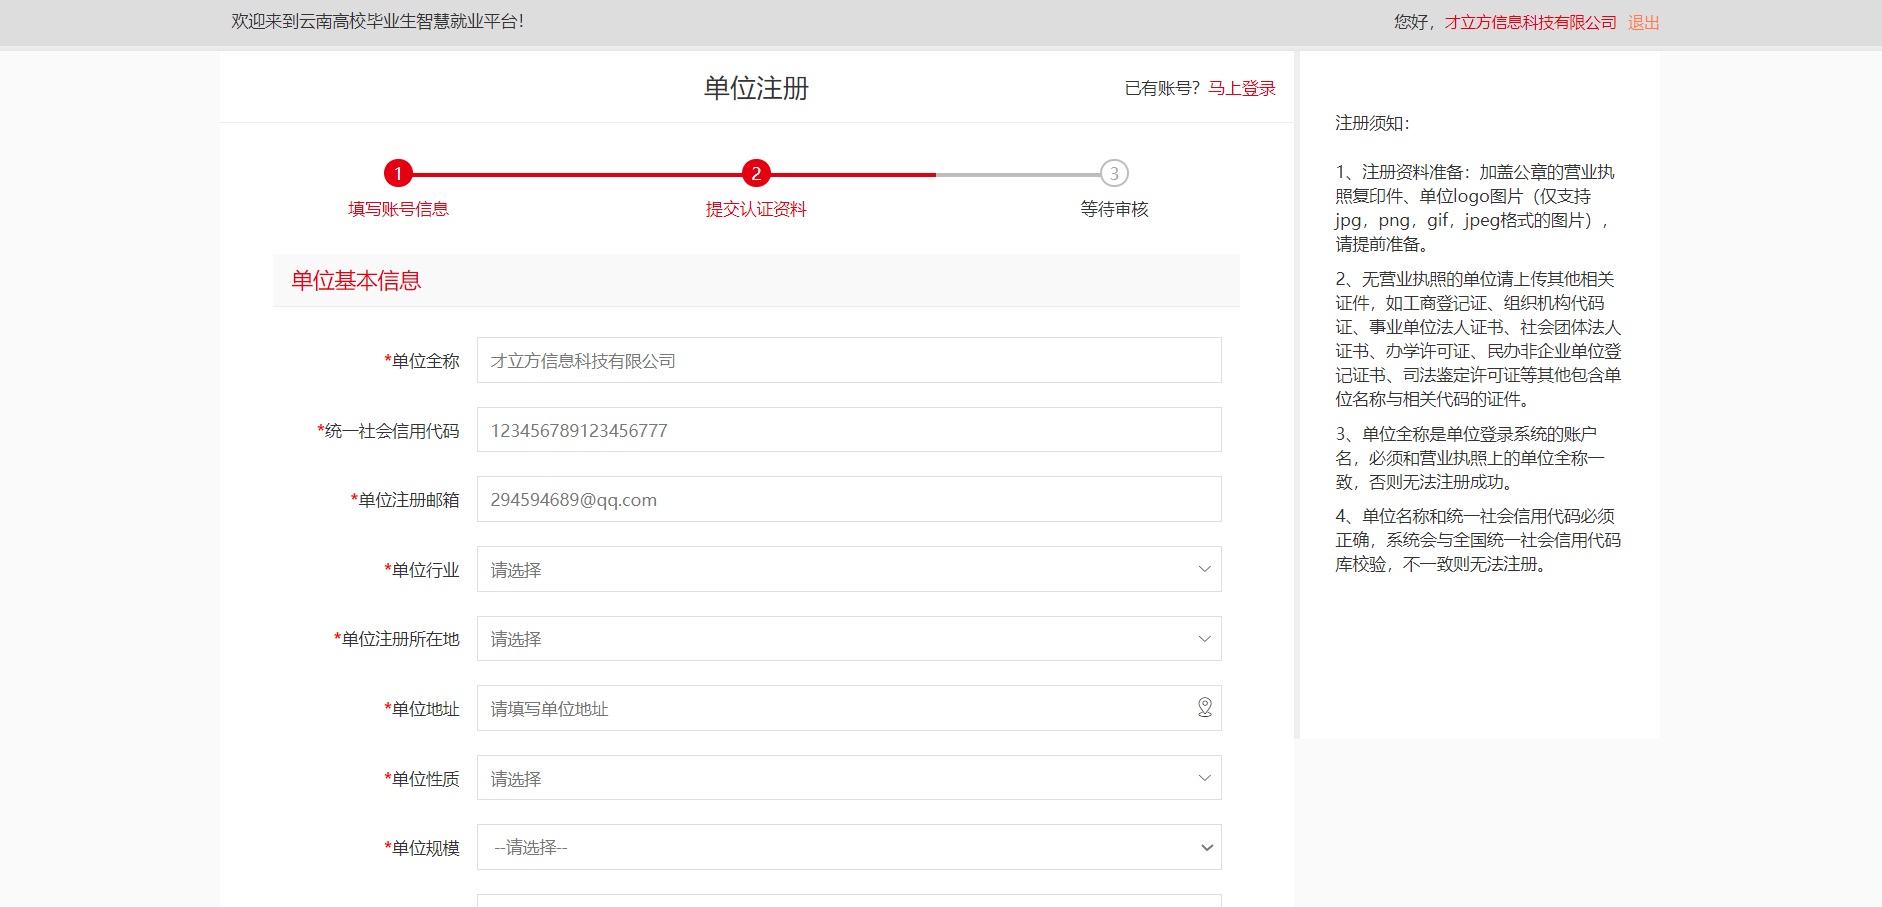Click the red progress bar between steps
This screenshot has width=1882, height=907.
pyautogui.click(x=577, y=174)
